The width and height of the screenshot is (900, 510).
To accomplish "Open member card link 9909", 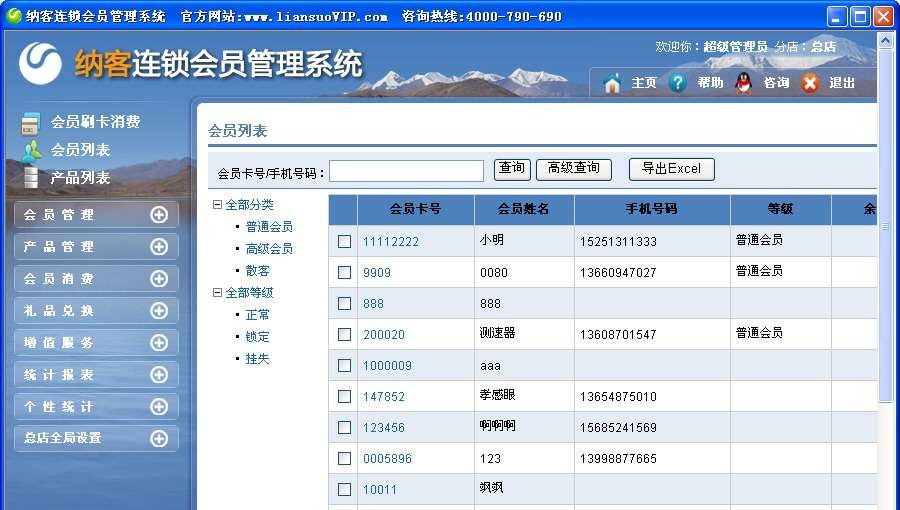I will coord(377,273).
